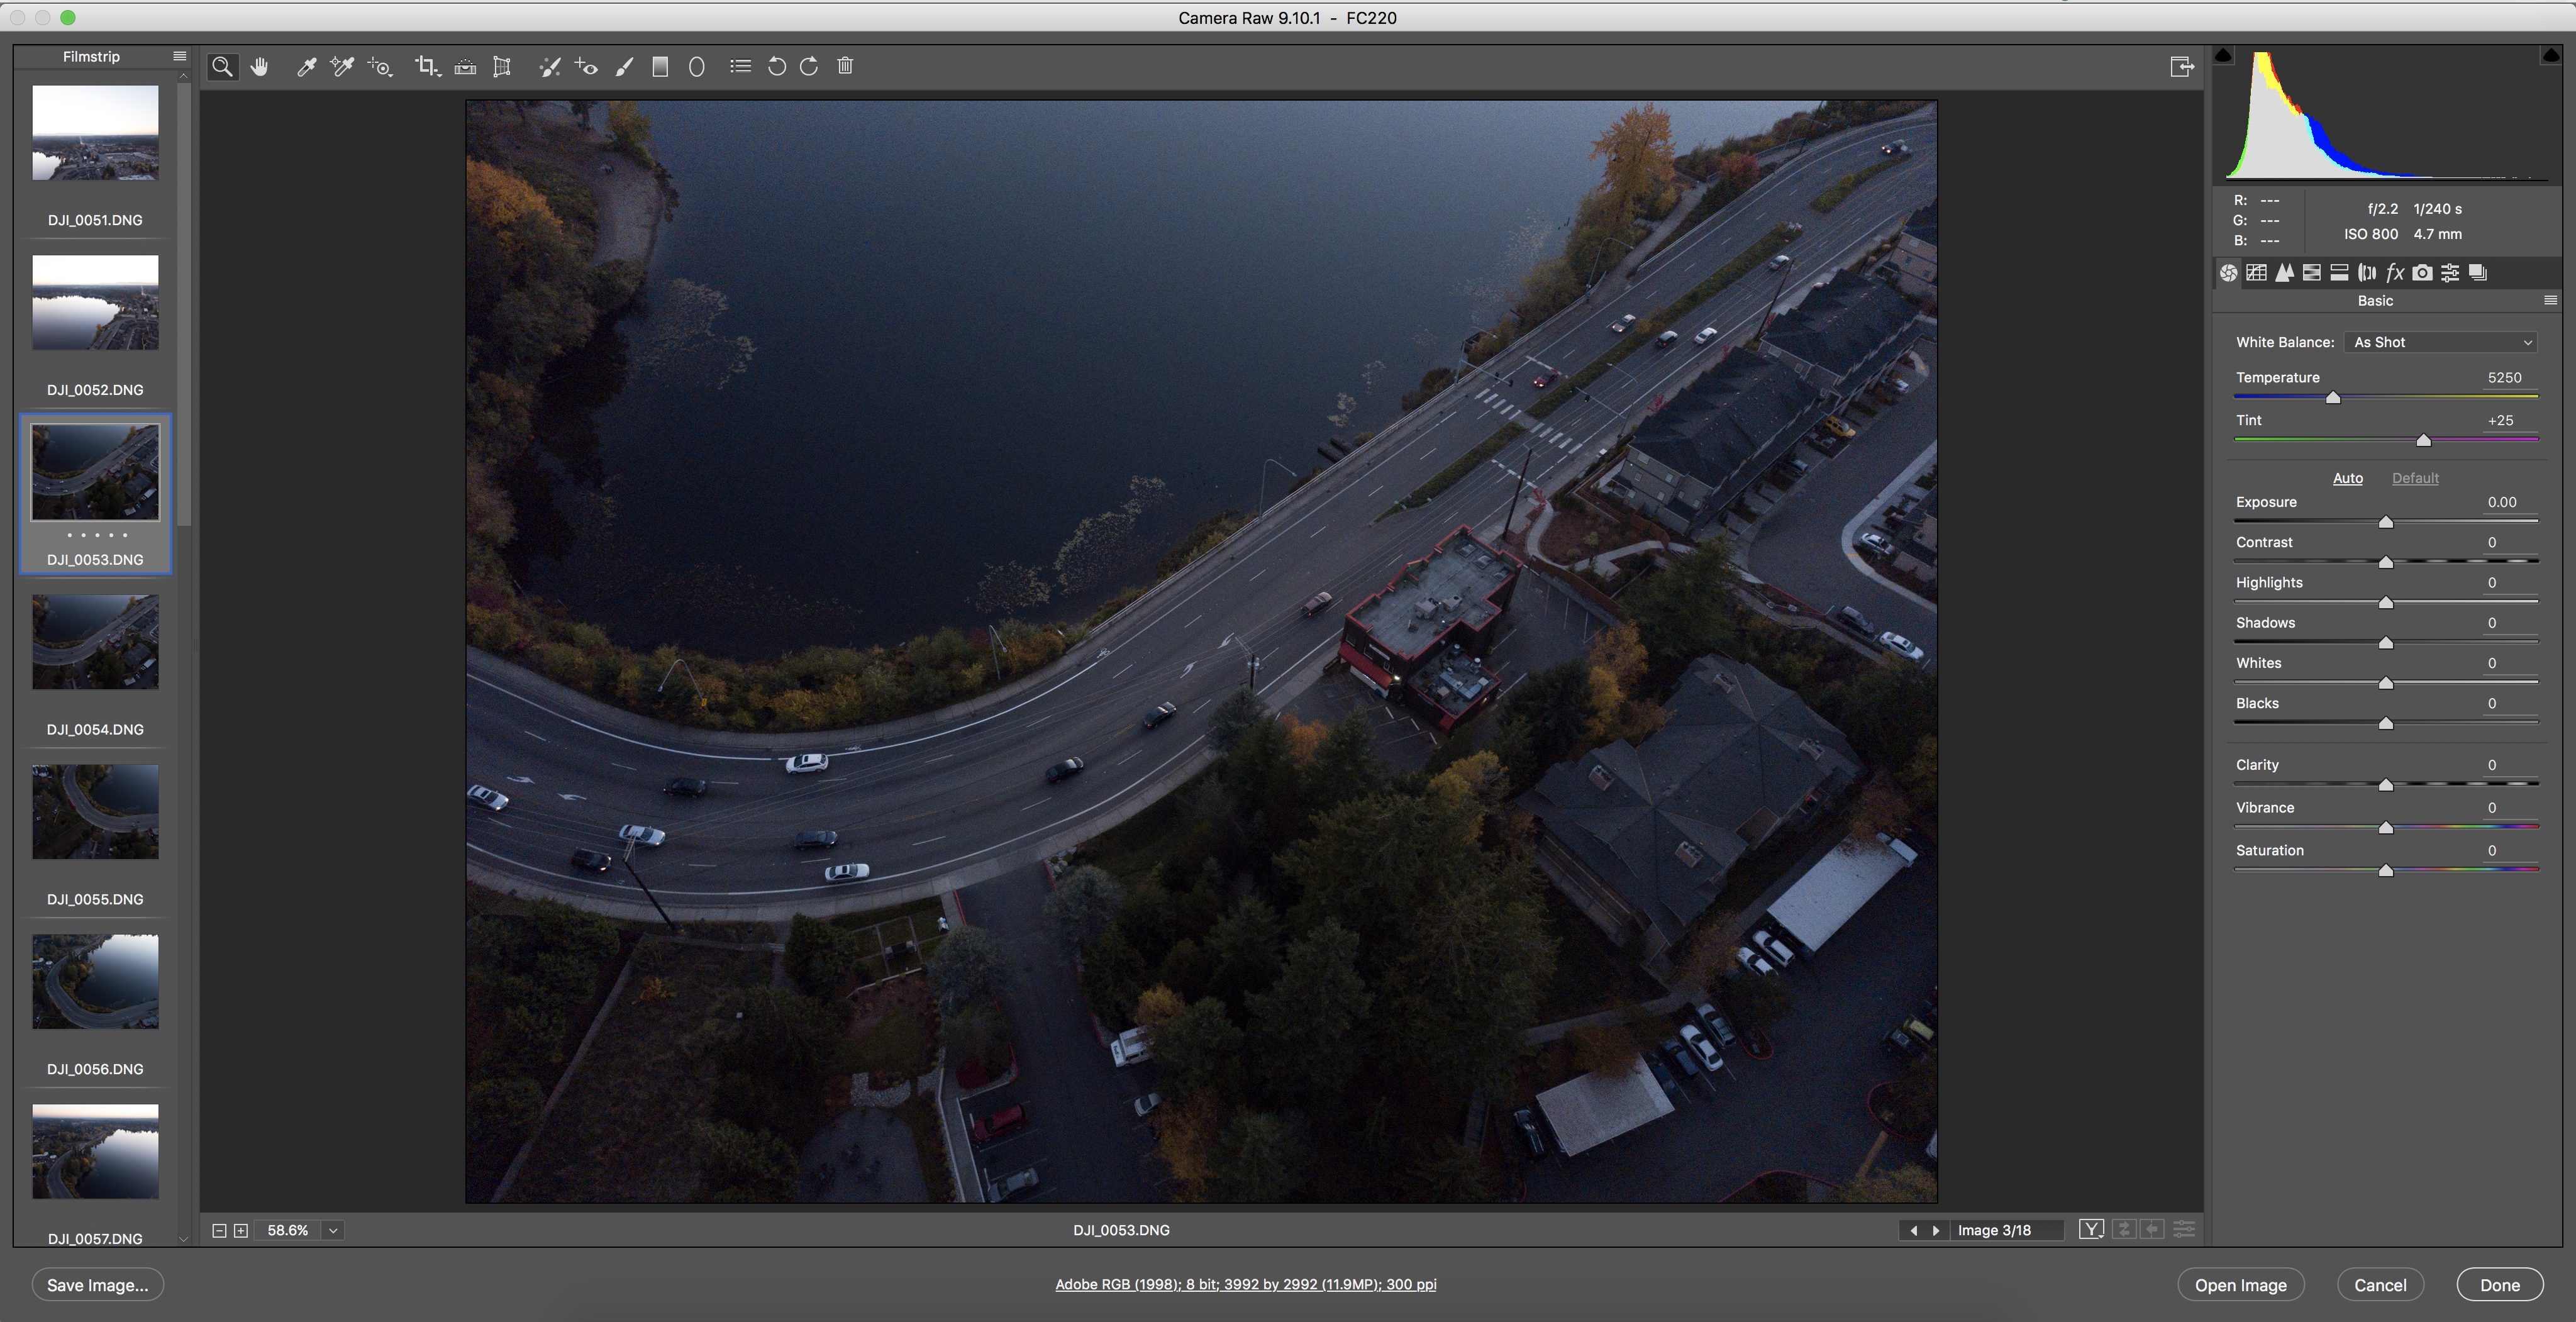This screenshot has width=2576, height=1322.
Task: Zoom in with the plus button
Action: [241, 1230]
